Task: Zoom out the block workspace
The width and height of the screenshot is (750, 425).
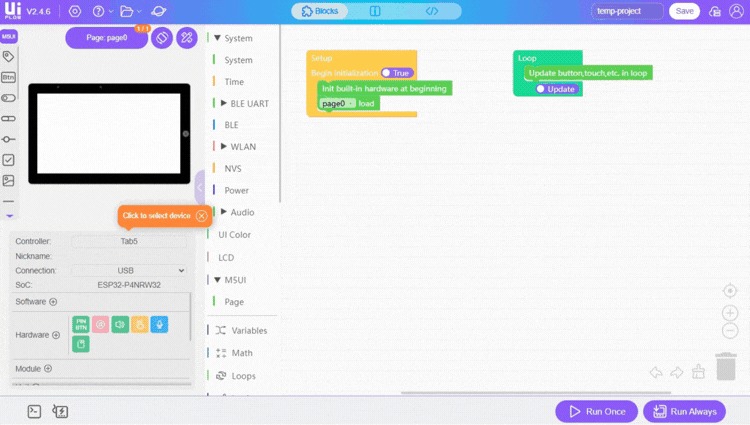Action: click(x=730, y=330)
